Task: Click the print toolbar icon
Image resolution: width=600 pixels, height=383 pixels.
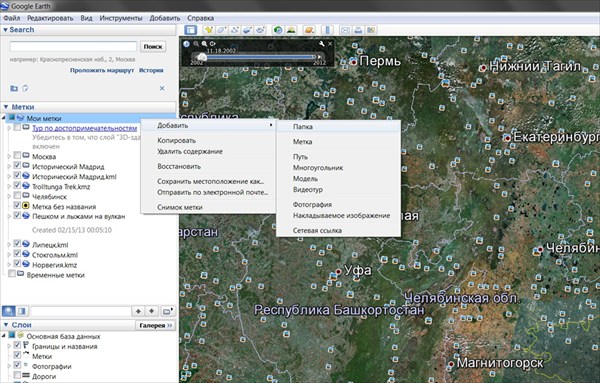Action: pos(358,30)
